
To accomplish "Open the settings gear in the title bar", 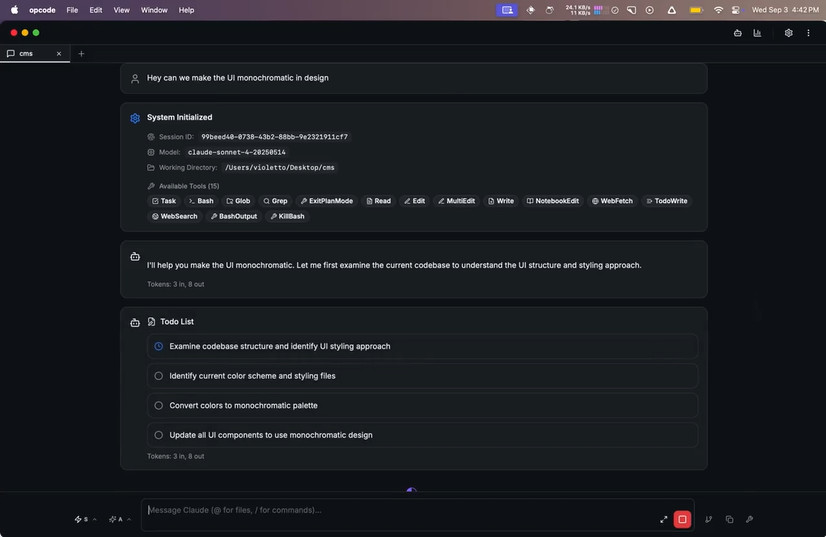I will click(x=789, y=33).
